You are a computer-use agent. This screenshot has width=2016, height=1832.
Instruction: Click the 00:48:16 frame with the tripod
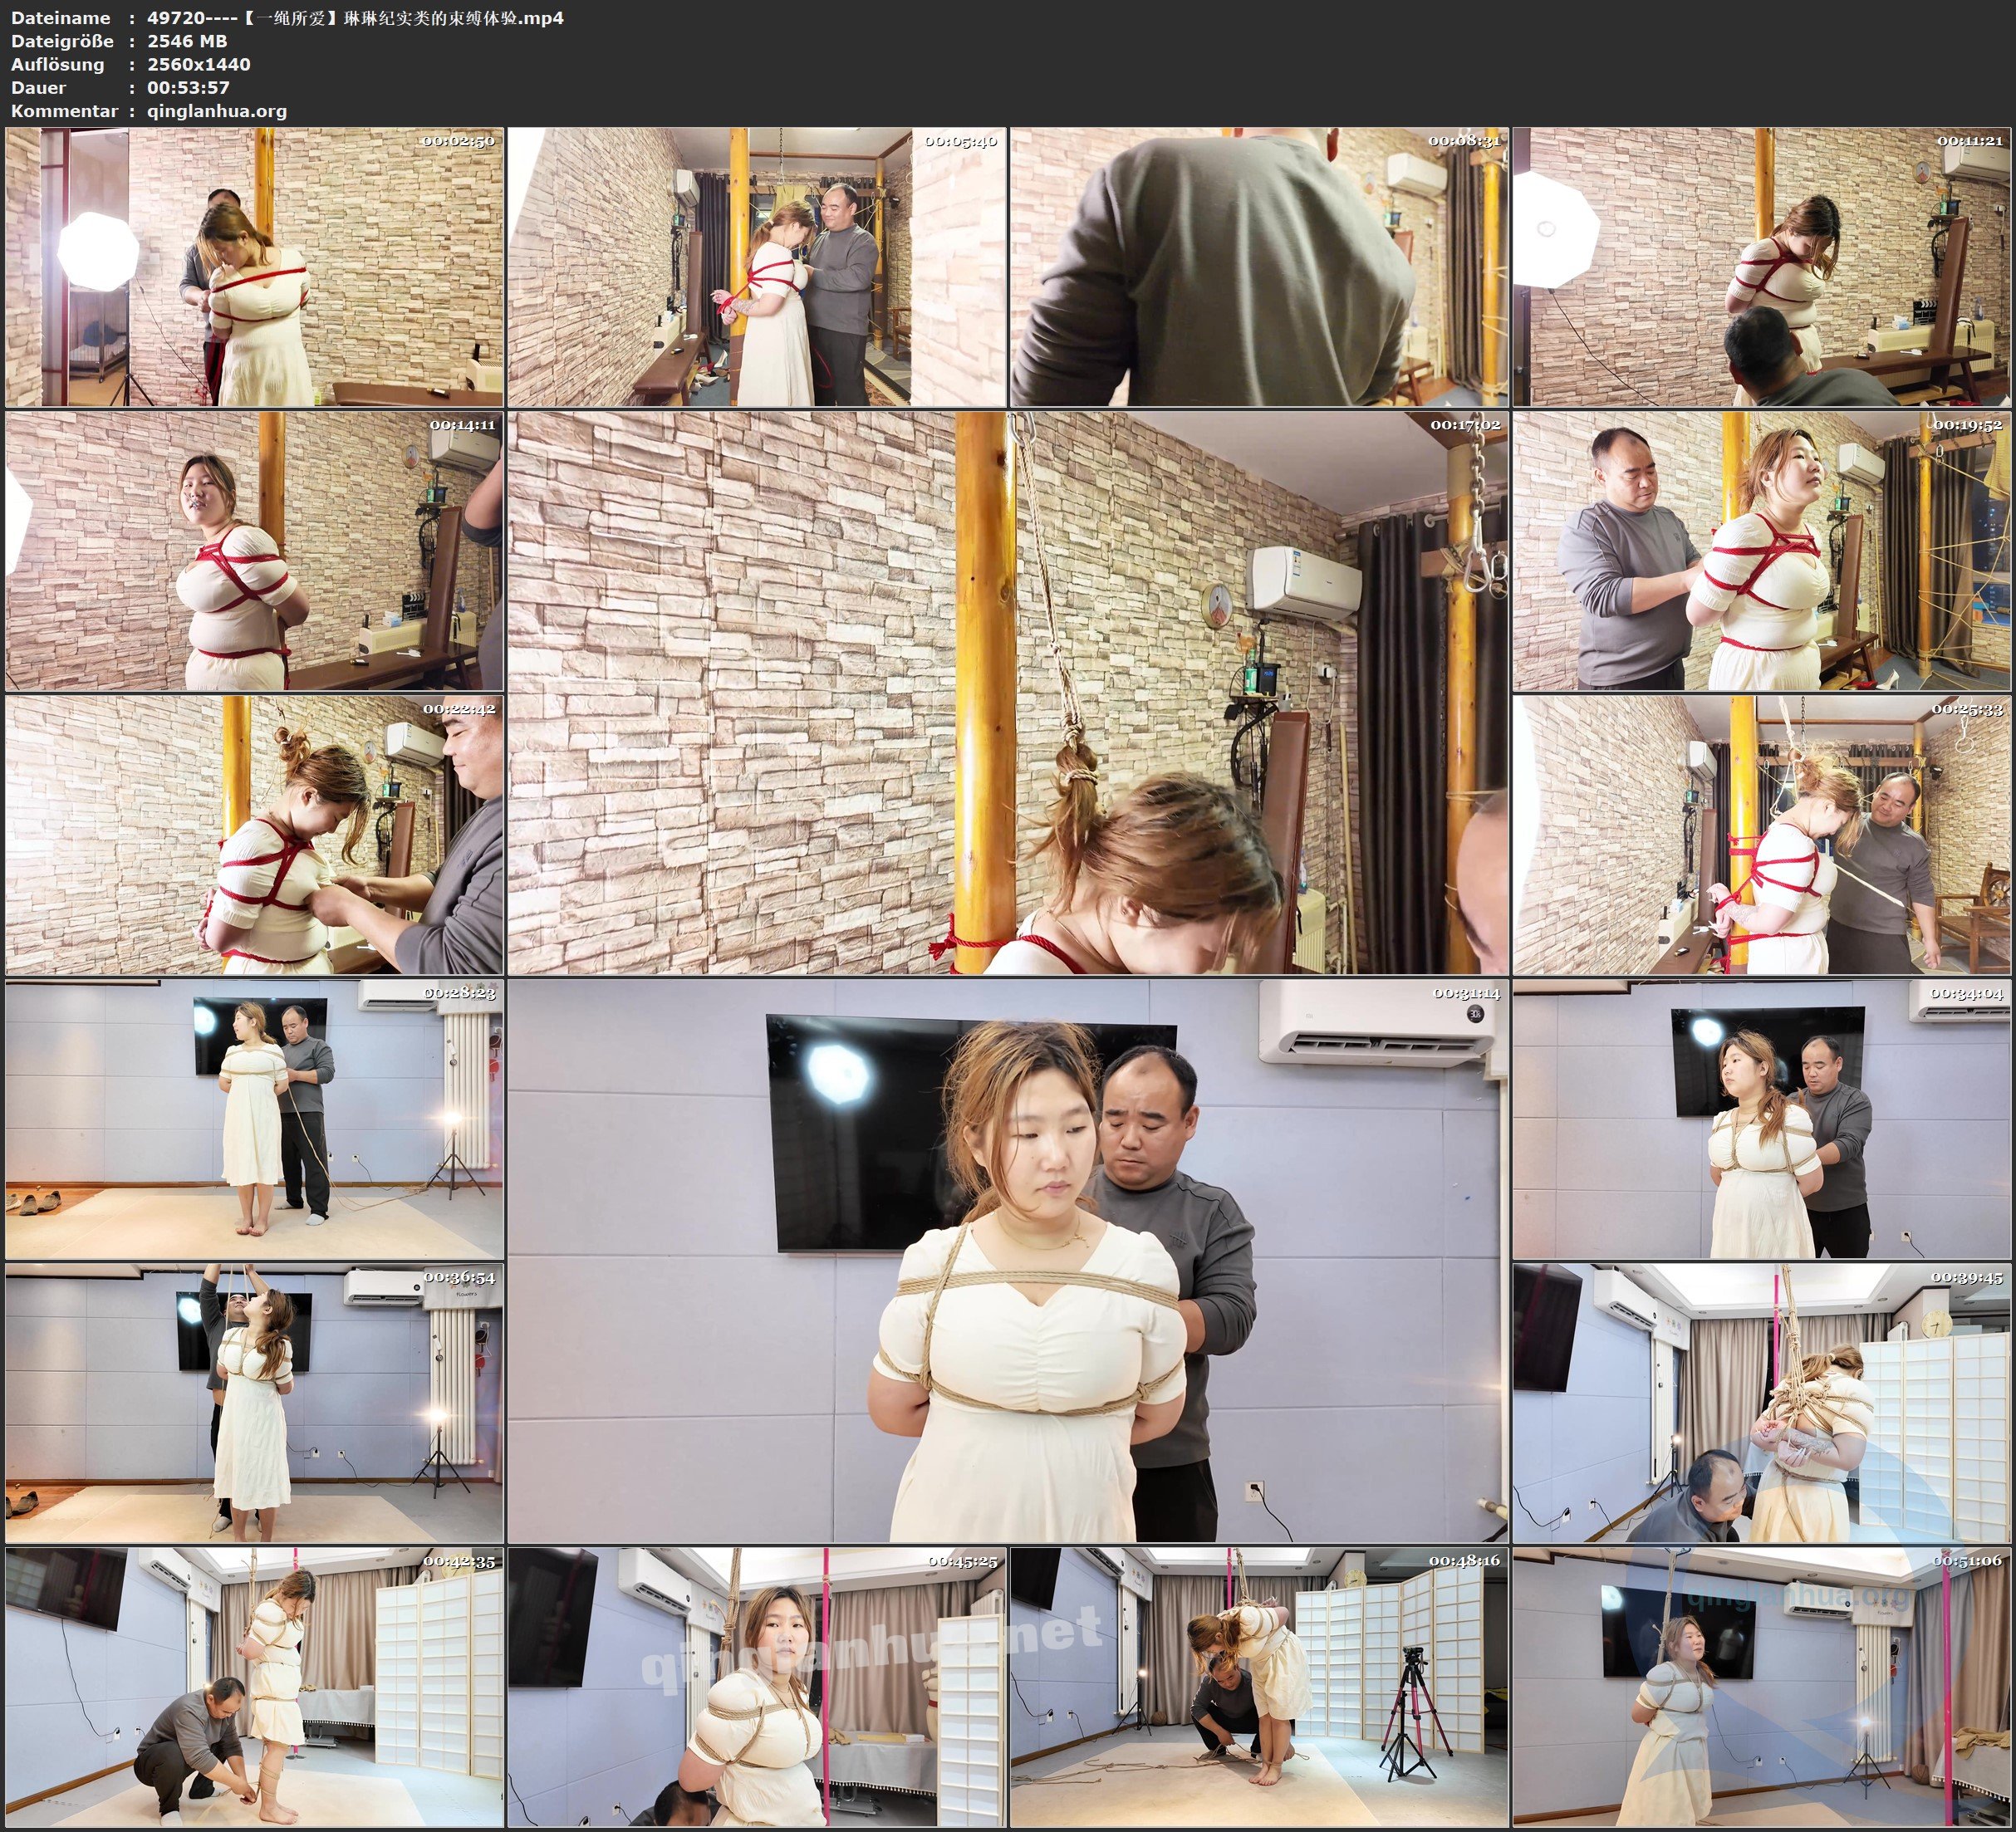pos(1258,1686)
